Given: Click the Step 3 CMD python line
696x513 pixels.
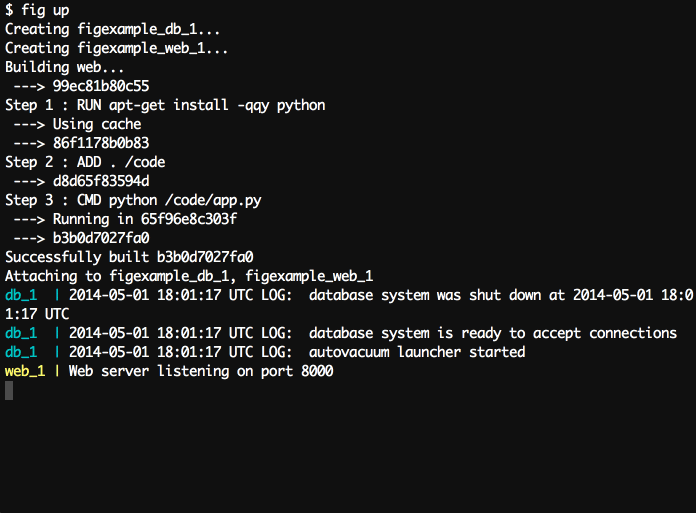Looking at the screenshot, I should tap(133, 200).
